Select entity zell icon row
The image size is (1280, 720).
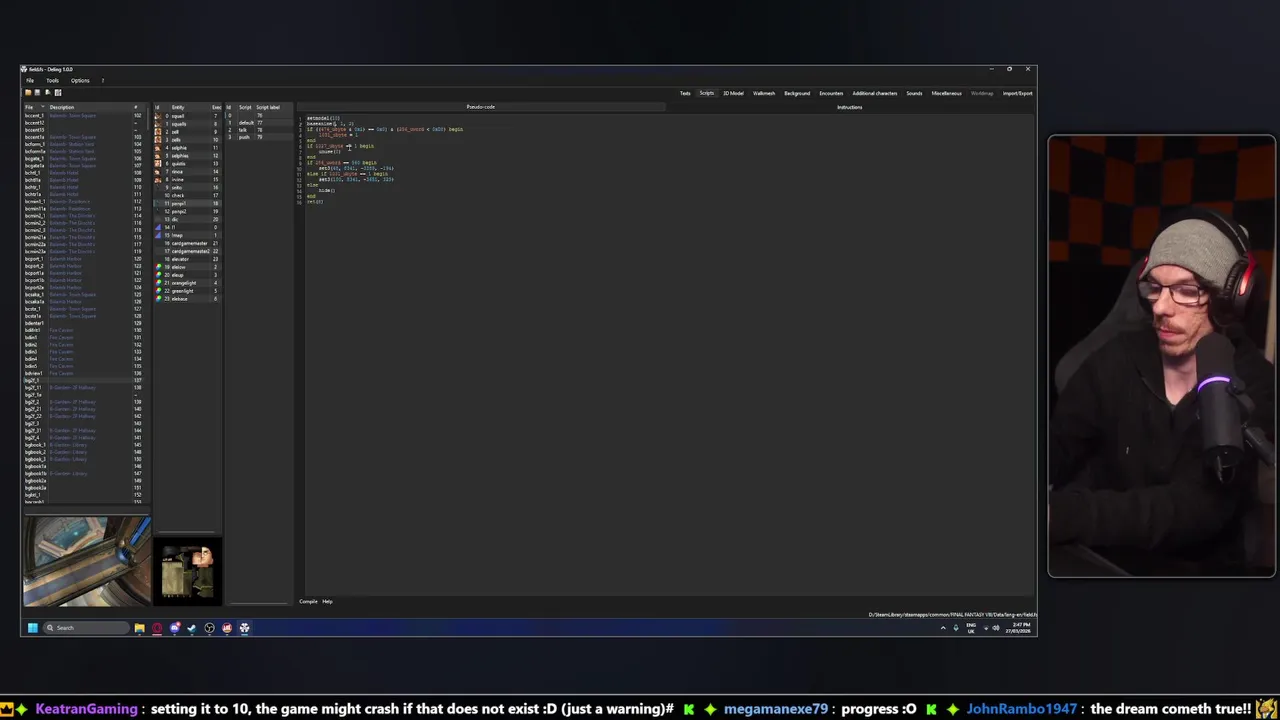pos(187,132)
